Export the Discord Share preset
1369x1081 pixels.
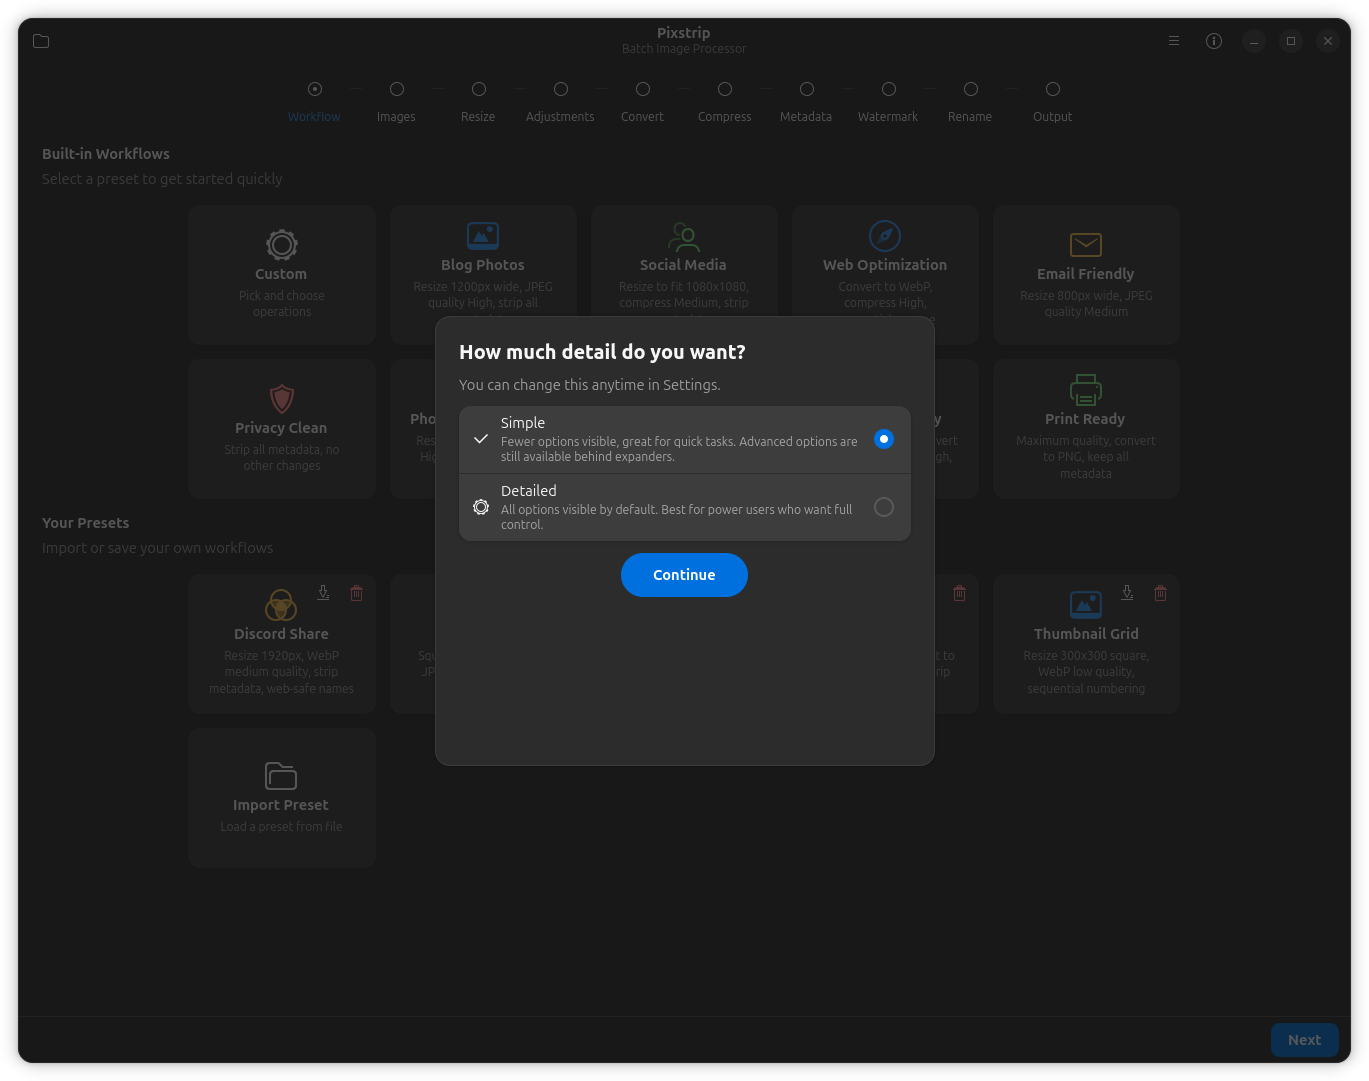[323, 593]
